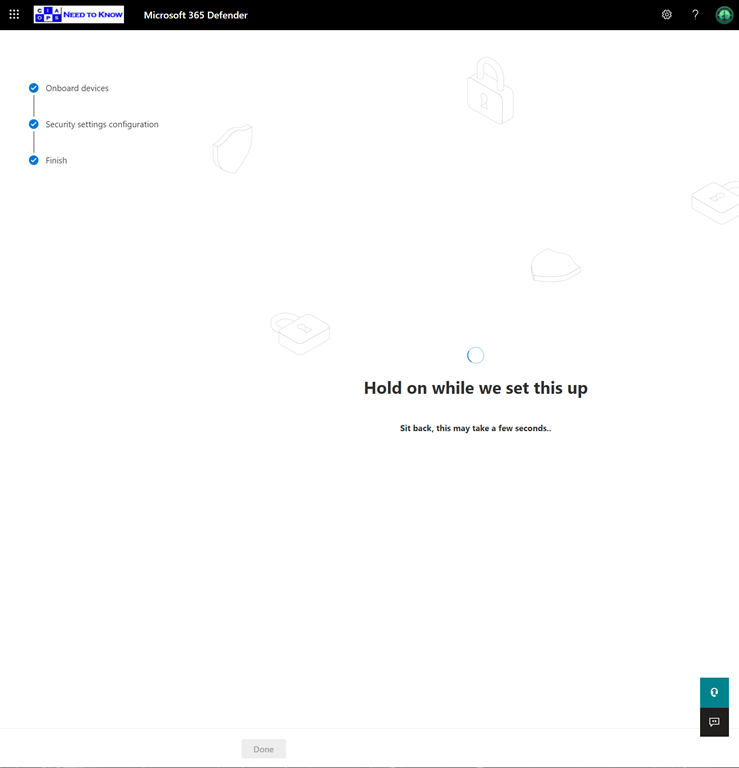Select the Finish step label
This screenshot has height=768, width=739.
pos(56,160)
